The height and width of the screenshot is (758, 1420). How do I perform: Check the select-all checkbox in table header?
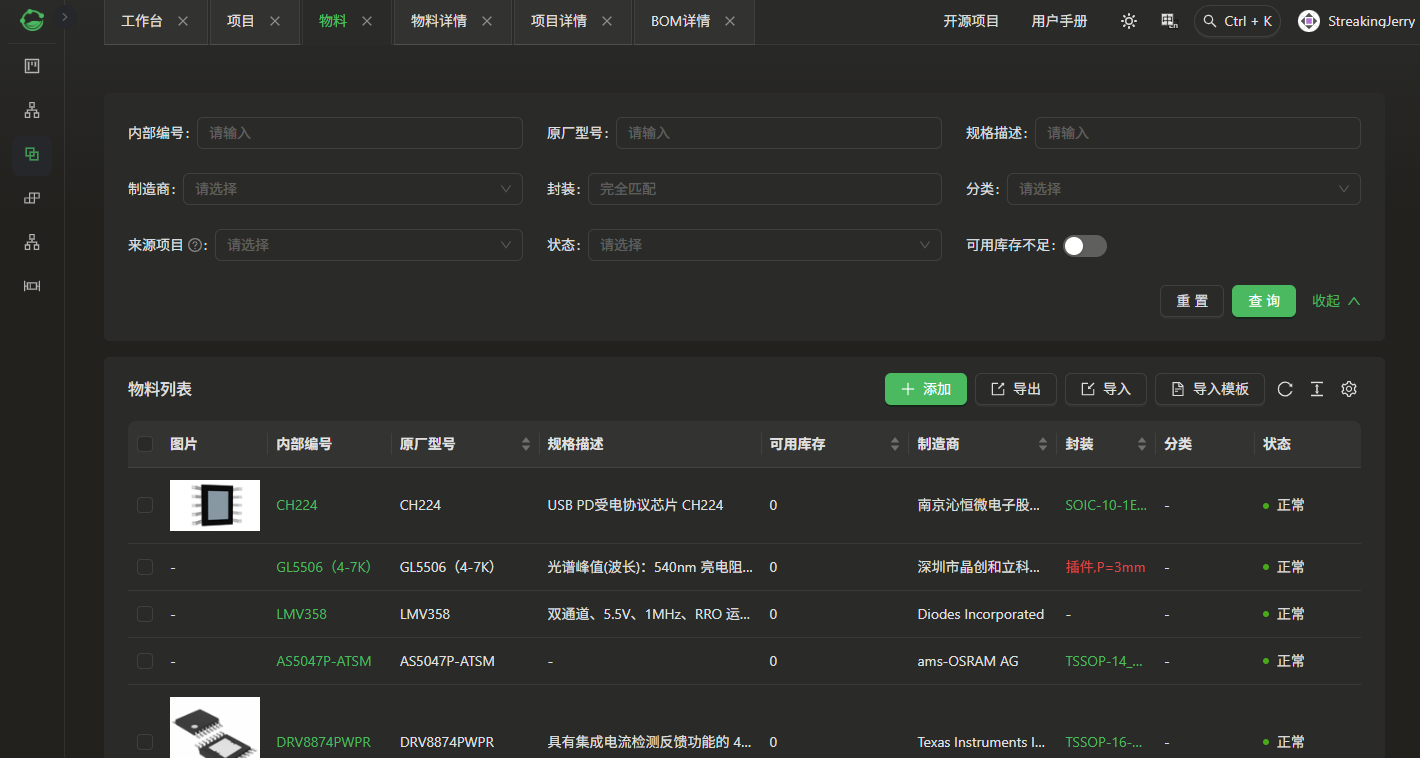click(145, 444)
